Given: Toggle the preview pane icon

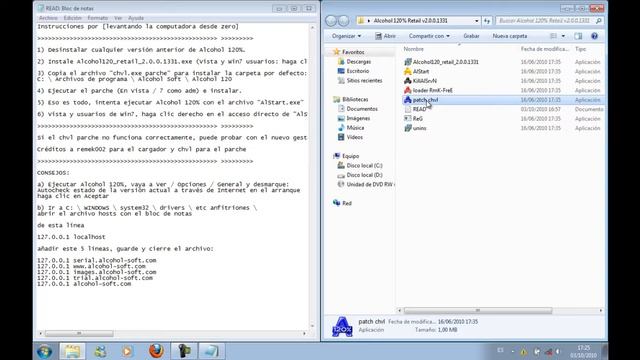Looking at the screenshot, I should point(578,36).
